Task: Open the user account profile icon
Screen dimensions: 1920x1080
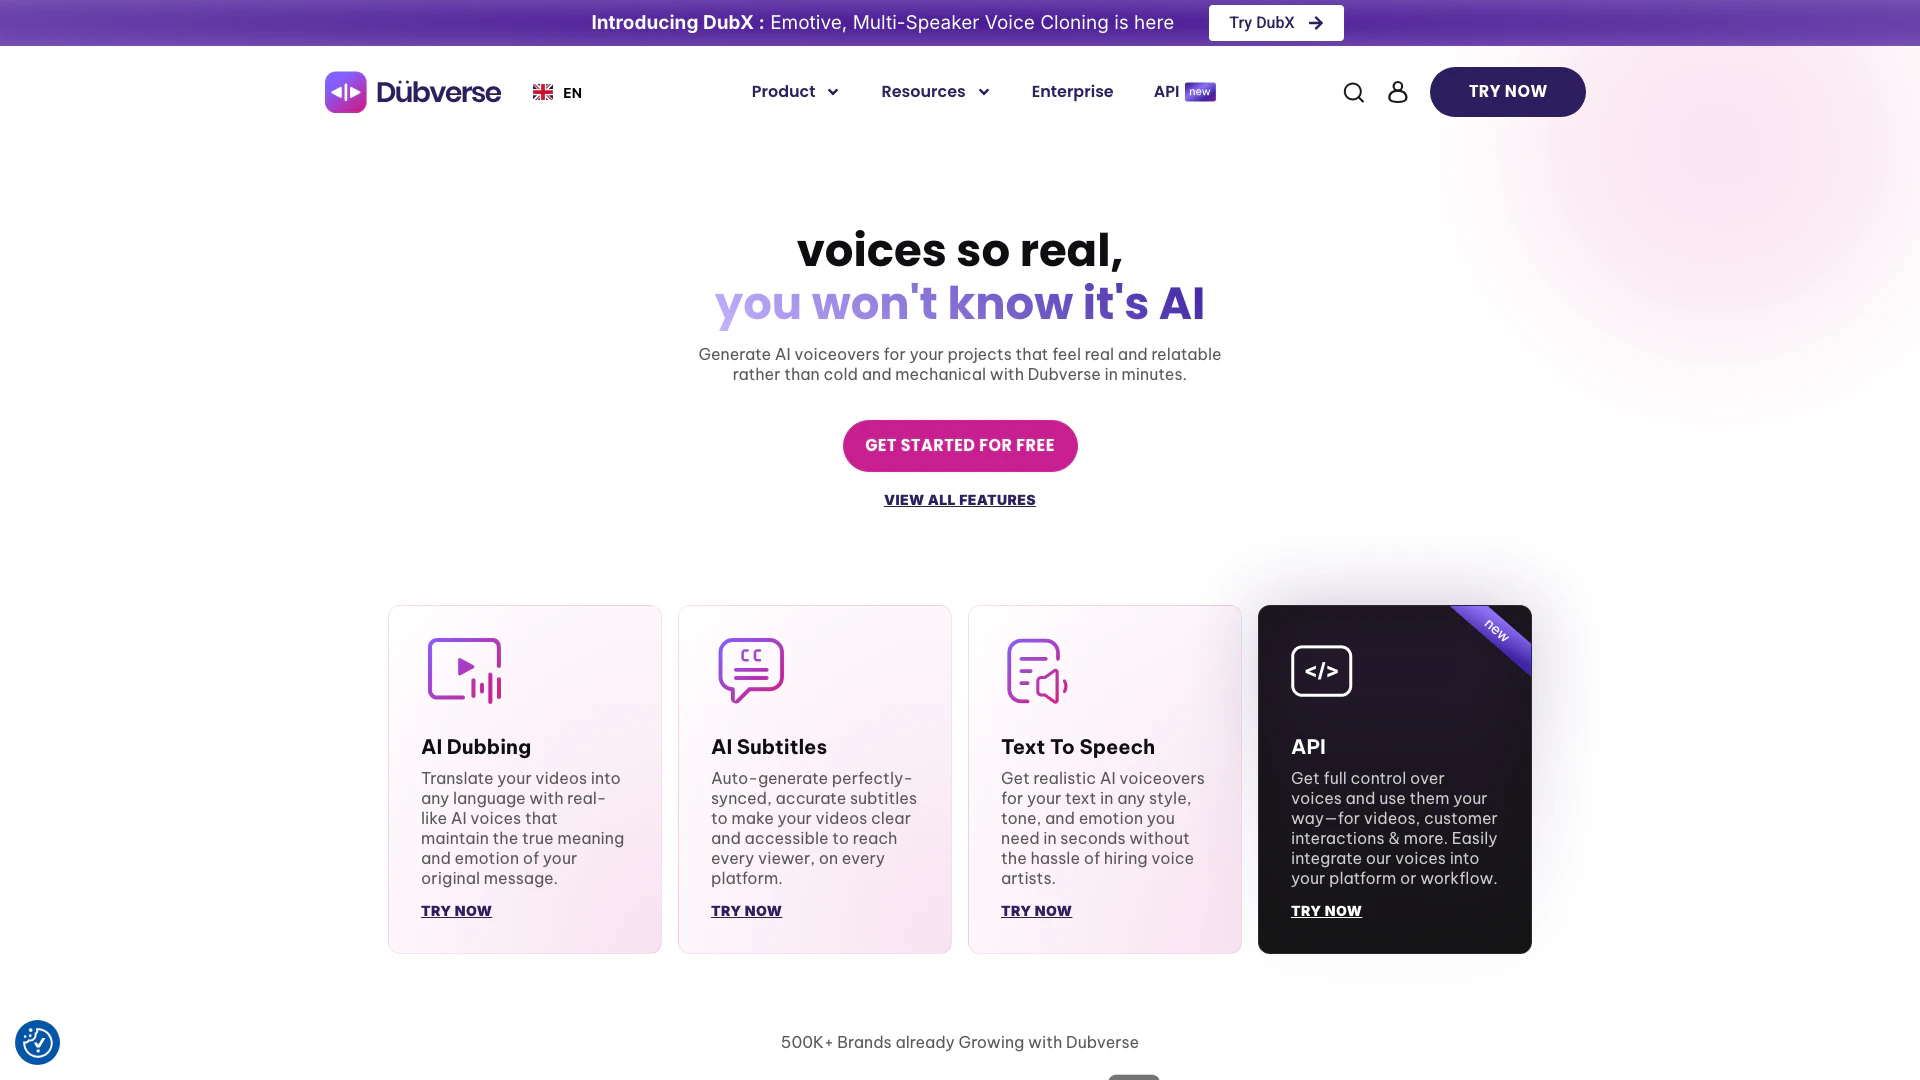Action: (1397, 92)
